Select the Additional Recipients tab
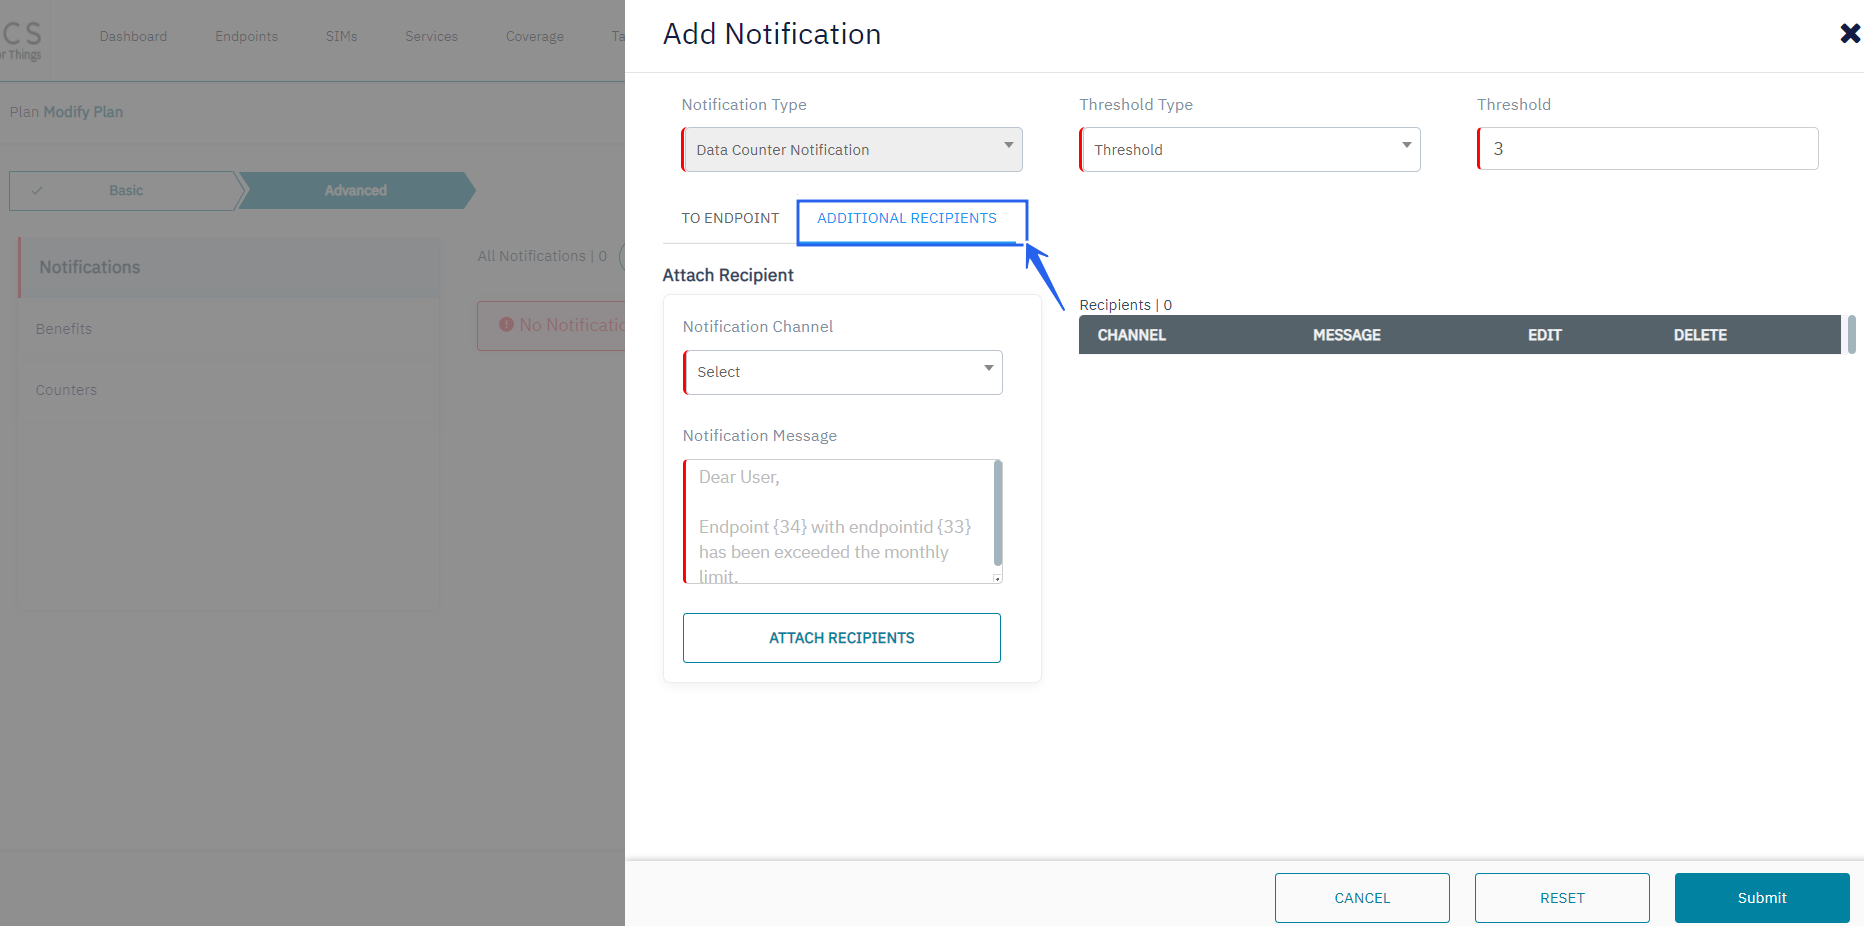The height and width of the screenshot is (926, 1864). coord(907,218)
